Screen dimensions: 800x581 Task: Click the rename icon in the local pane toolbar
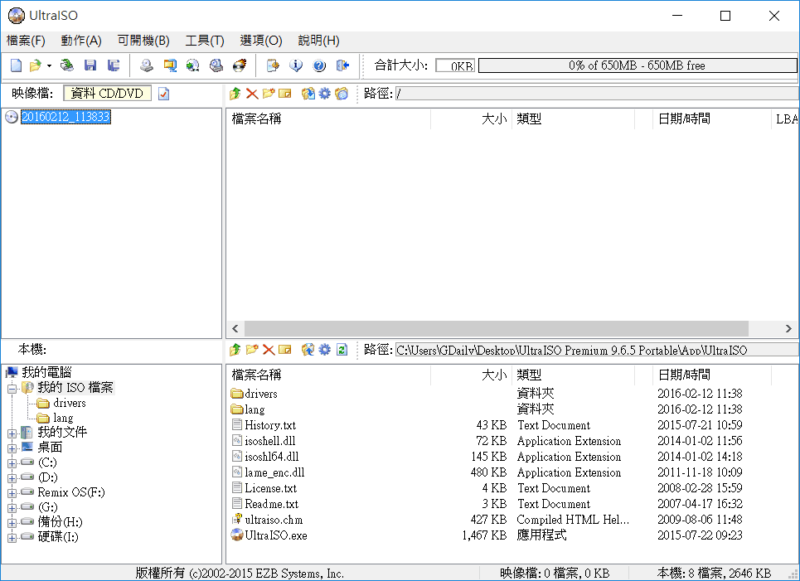285,349
